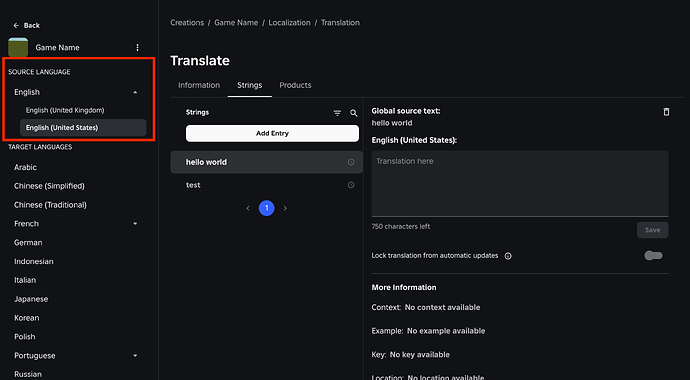Go to next page of strings
Image resolution: width=690 pixels, height=380 pixels.
coord(285,208)
